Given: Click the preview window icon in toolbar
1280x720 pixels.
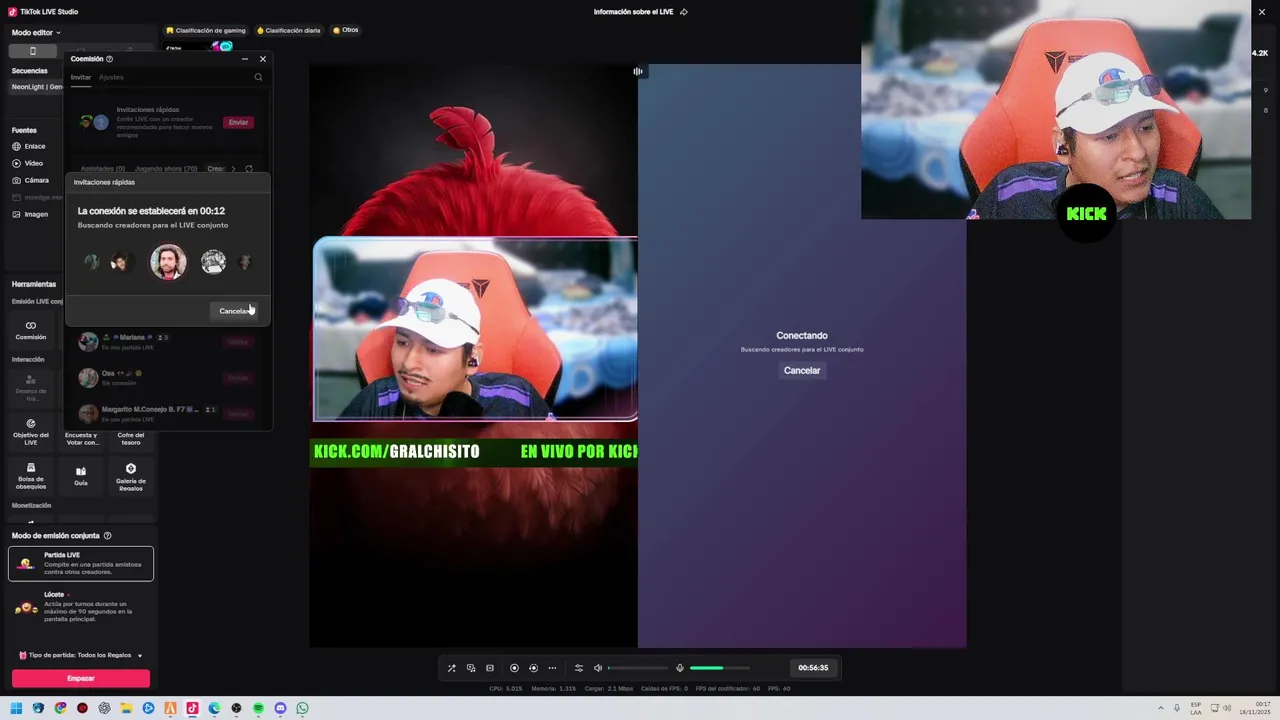Looking at the screenshot, I should 490,668.
